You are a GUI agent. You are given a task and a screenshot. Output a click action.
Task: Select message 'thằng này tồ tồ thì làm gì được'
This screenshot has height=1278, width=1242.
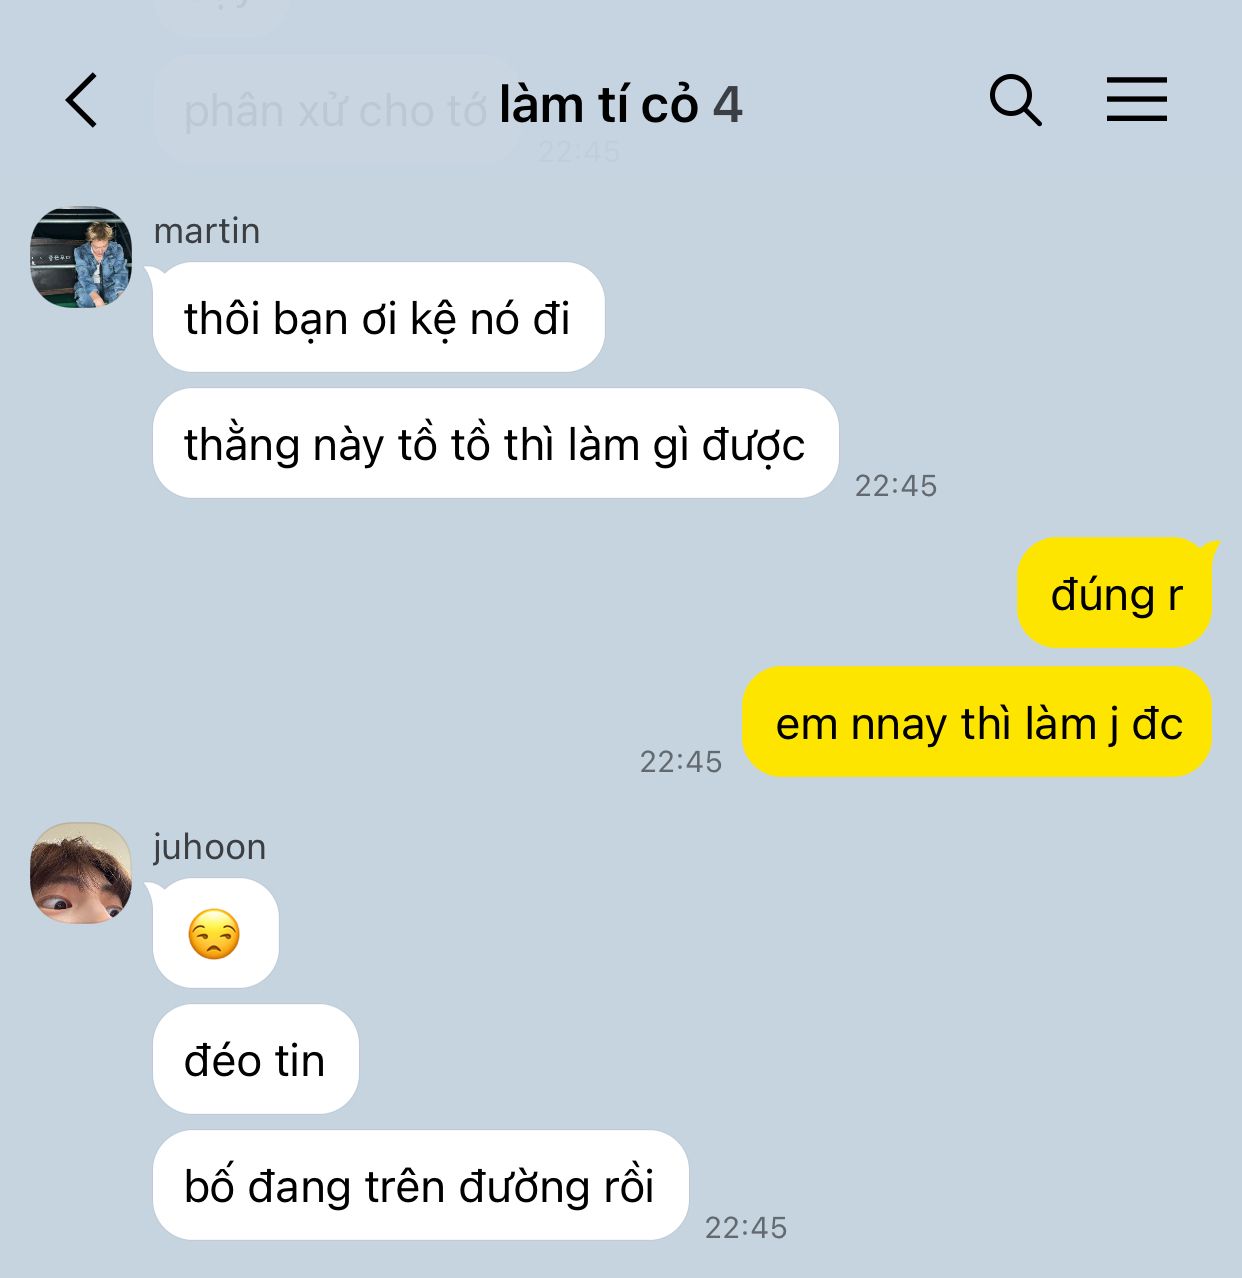pos(495,444)
